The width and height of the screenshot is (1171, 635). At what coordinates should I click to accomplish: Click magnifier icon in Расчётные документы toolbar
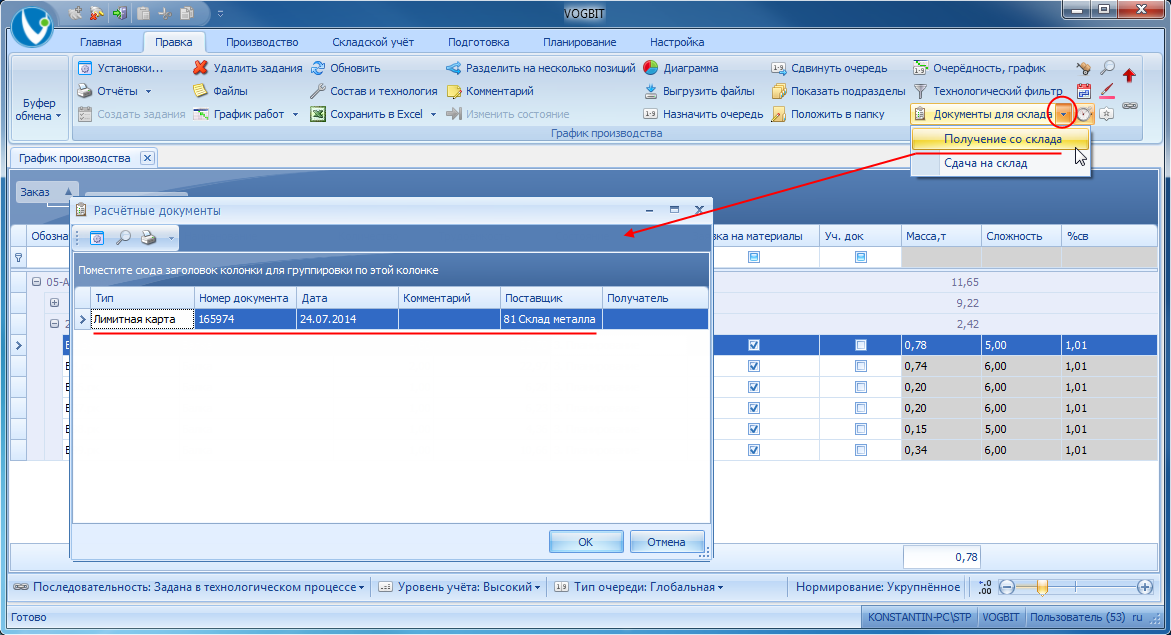[x=123, y=238]
